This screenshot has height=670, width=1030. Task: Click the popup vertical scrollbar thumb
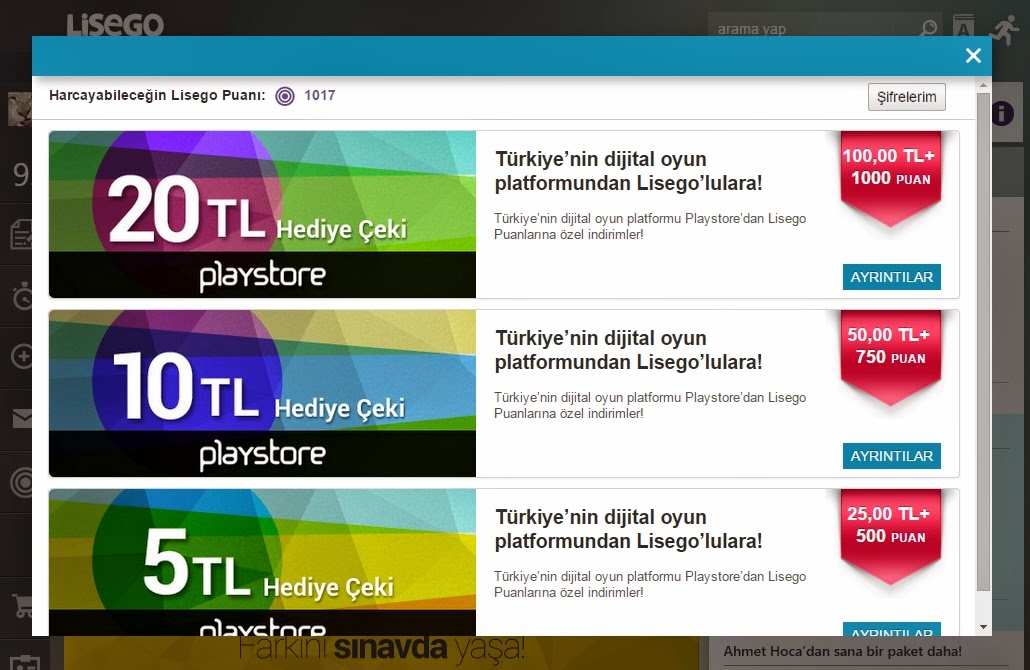[x=983, y=342]
